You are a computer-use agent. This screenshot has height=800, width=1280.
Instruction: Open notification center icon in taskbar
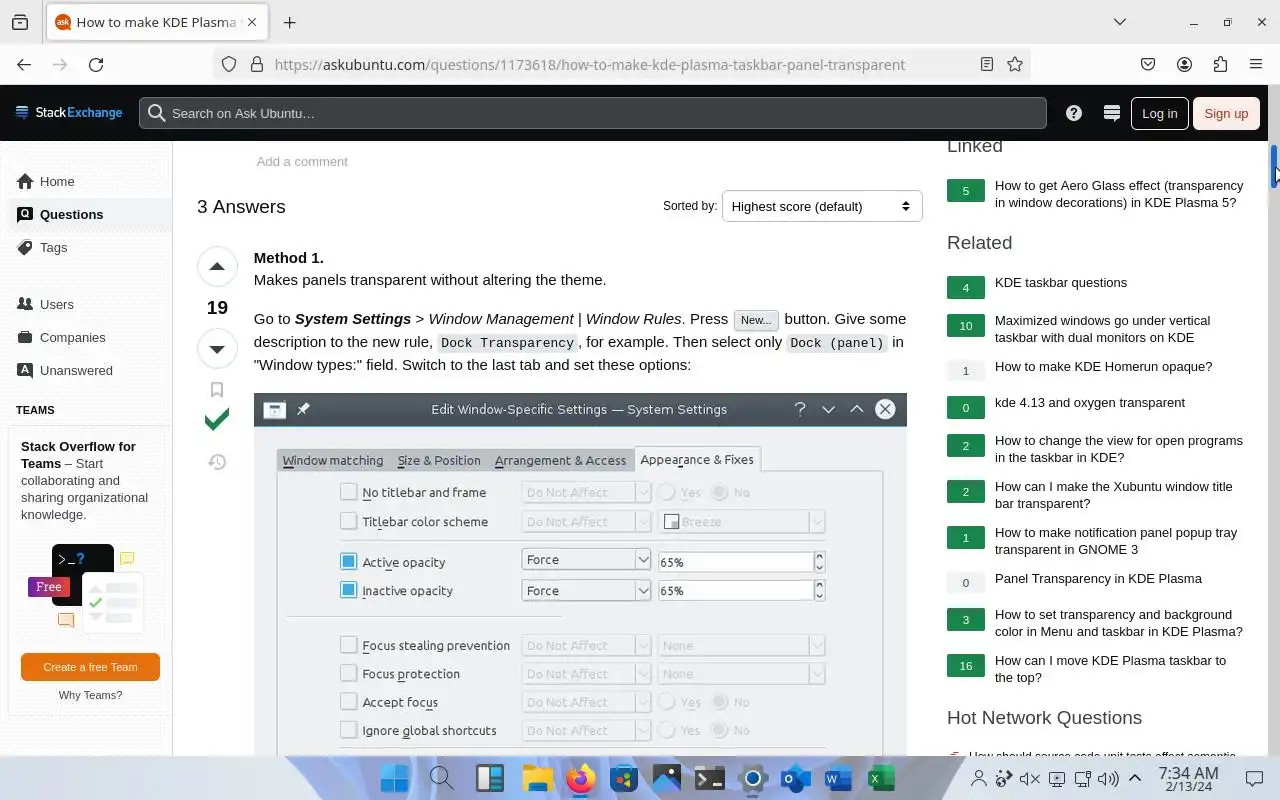pyautogui.click(x=1254, y=778)
